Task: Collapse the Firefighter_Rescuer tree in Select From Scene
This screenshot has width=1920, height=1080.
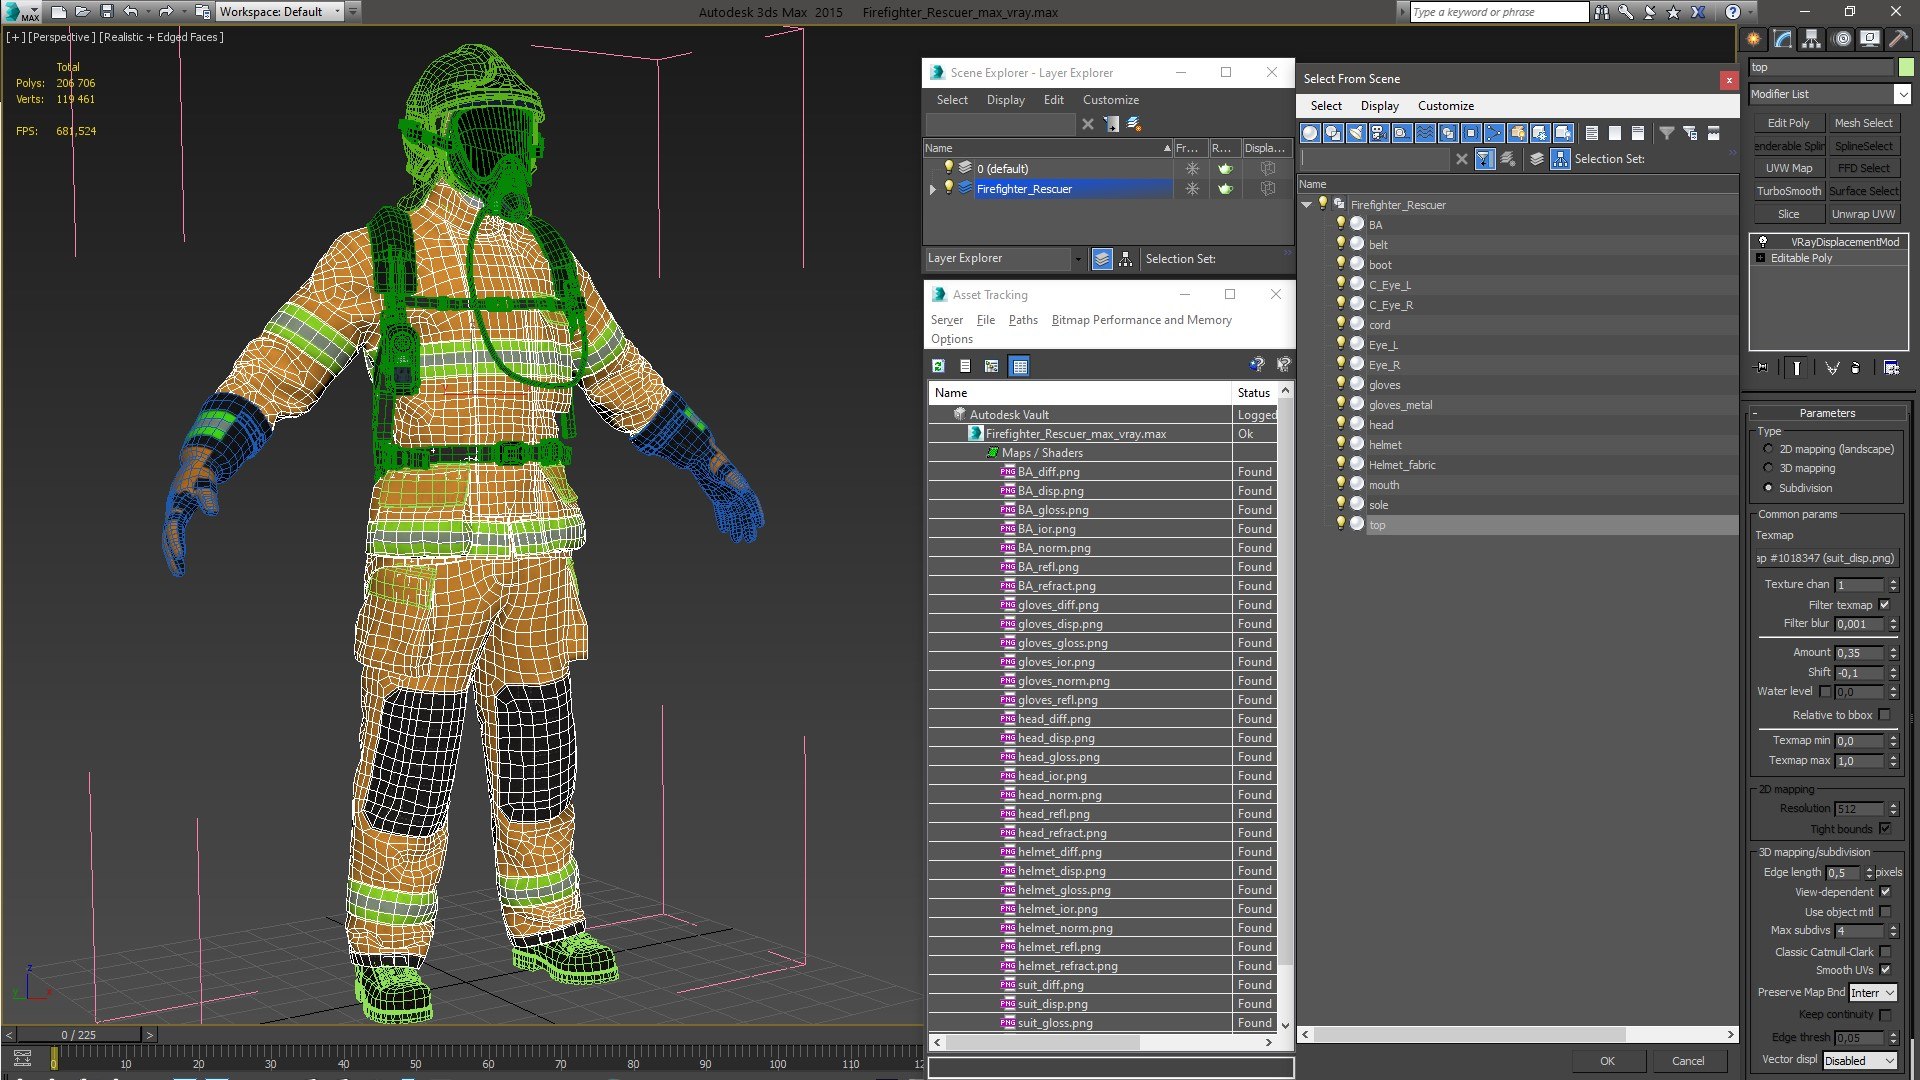Action: click(1307, 205)
